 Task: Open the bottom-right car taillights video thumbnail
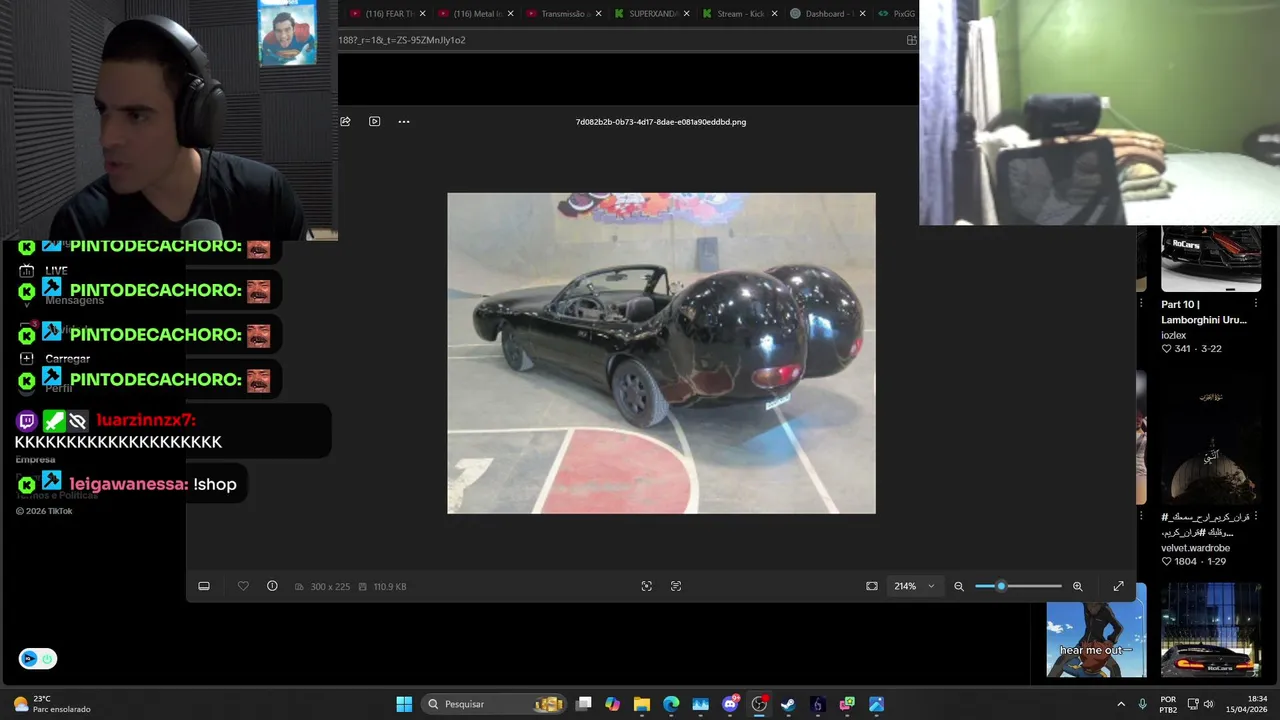coord(1210,631)
